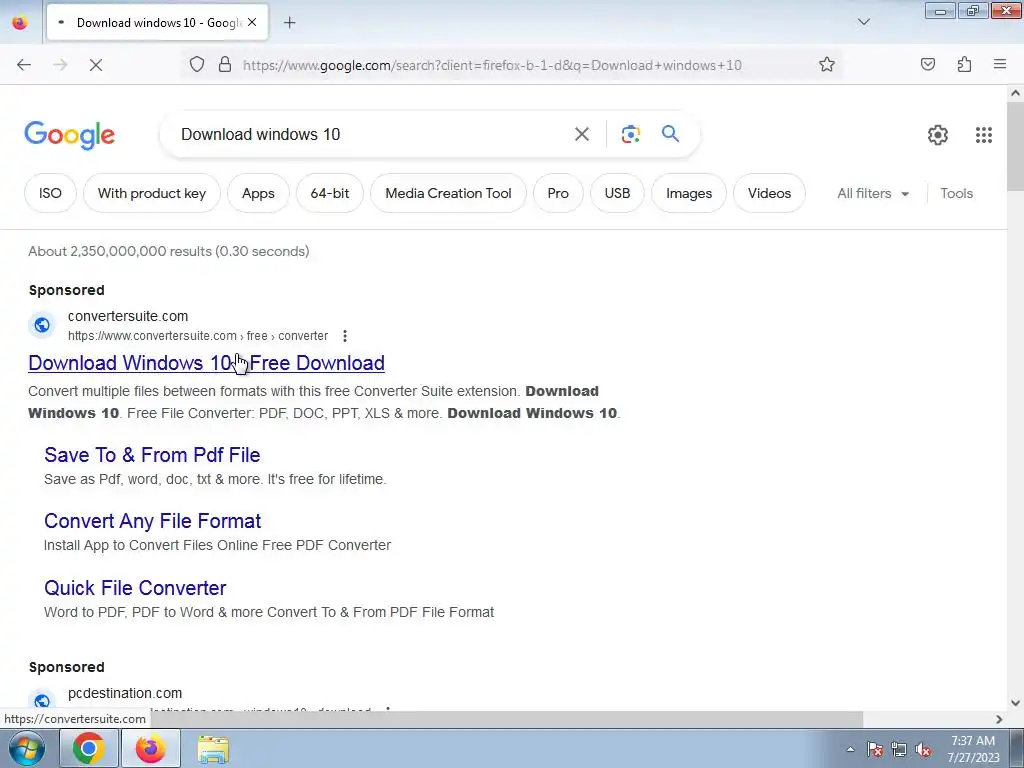Open the Windows Start menu orb
The height and width of the screenshot is (768, 1024).
pos(26,748)
